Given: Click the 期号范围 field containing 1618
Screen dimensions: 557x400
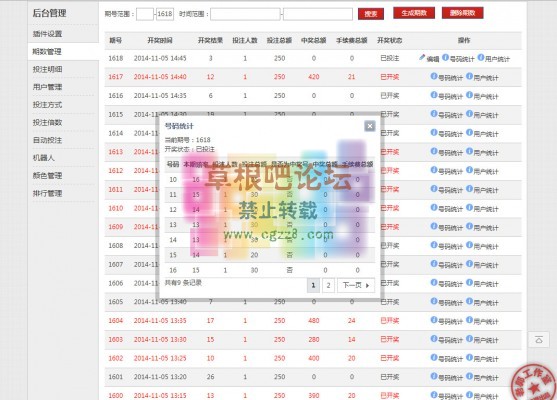Looking at the screenshot, I should [165, 14].
